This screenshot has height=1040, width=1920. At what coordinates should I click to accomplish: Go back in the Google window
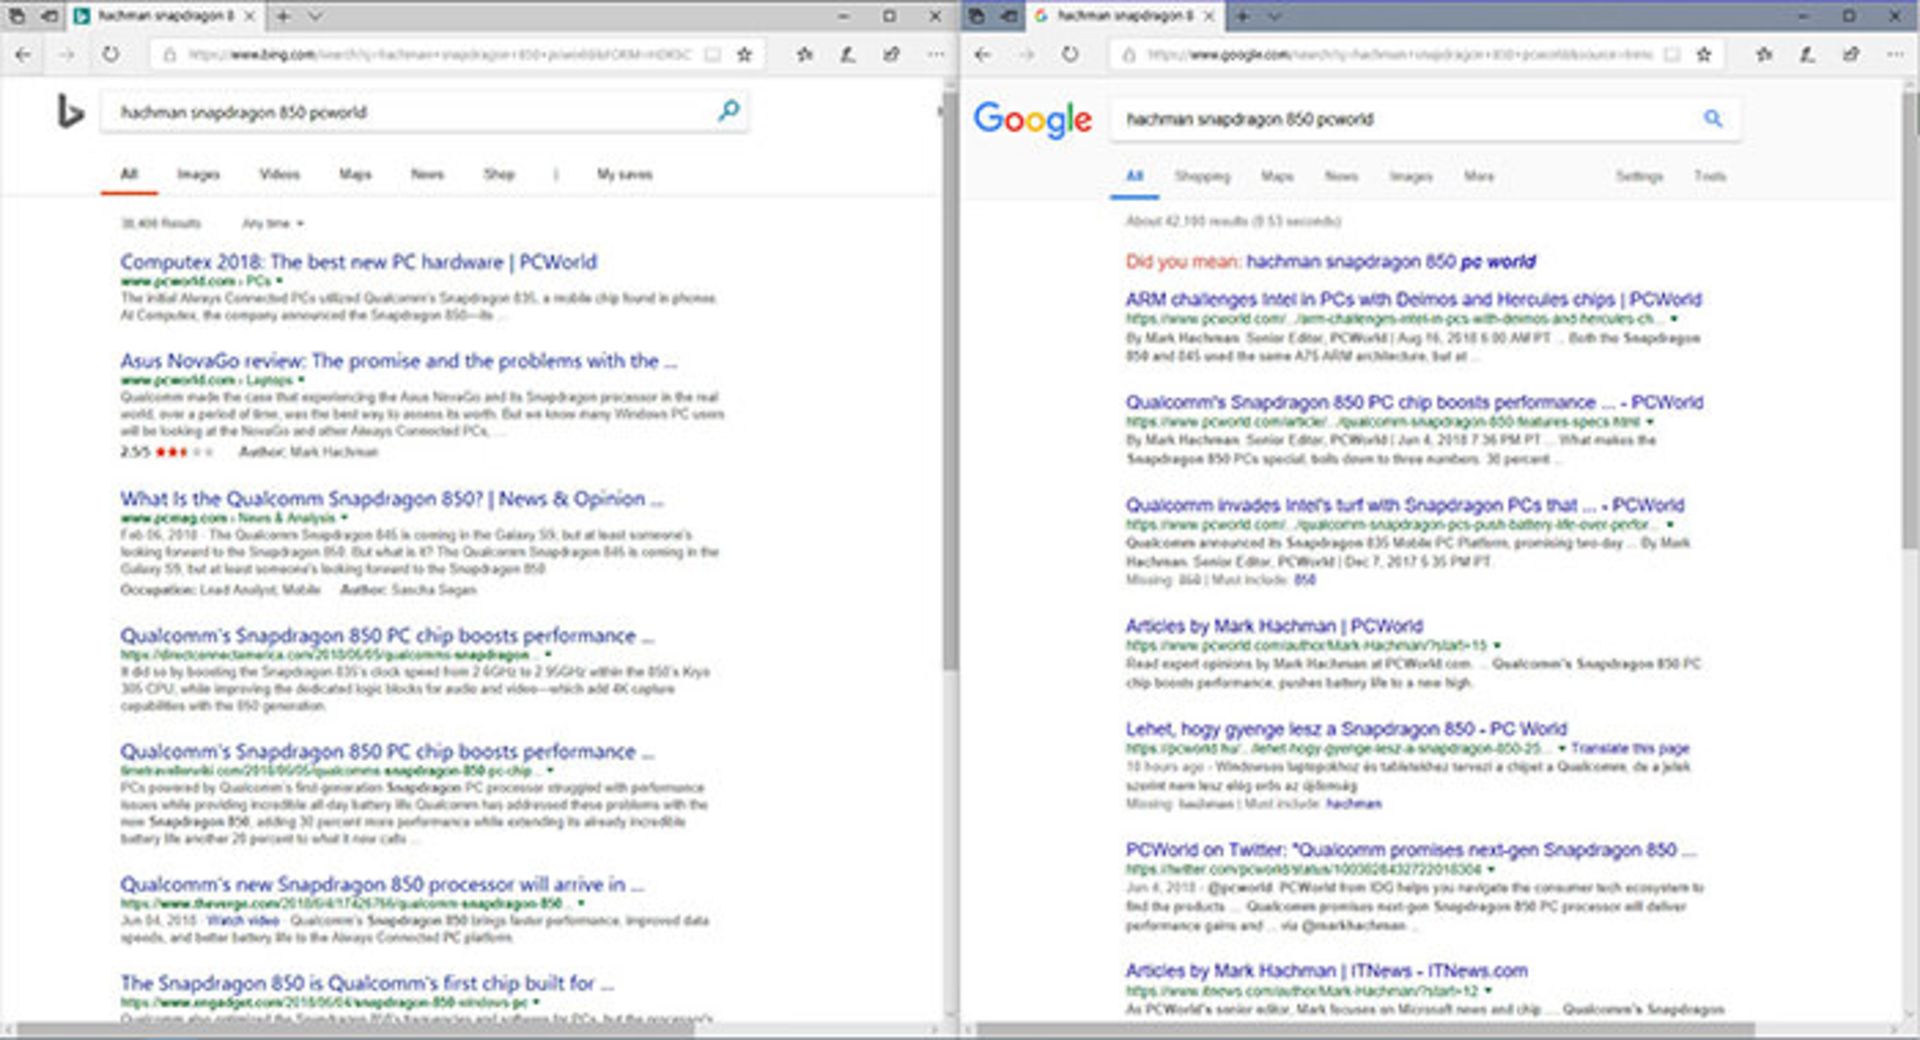983,55
